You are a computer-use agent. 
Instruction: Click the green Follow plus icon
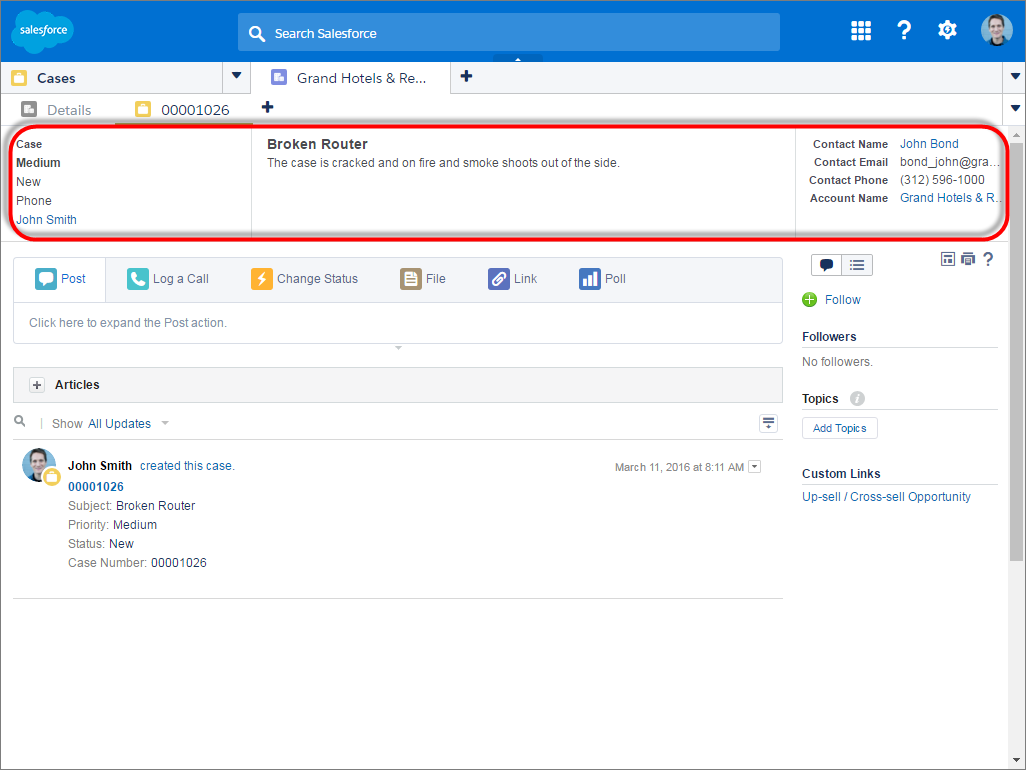click(809, 300)
